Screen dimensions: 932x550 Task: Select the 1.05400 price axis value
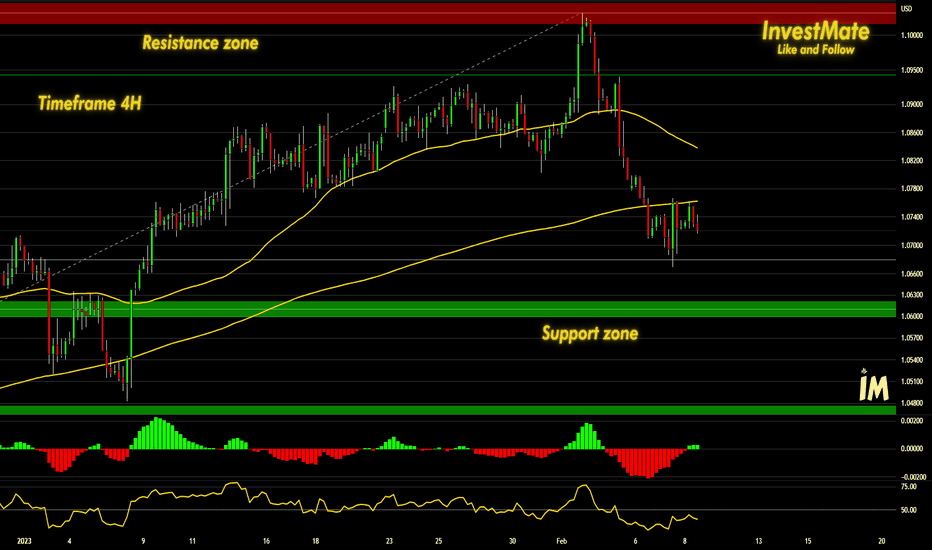click(912, 360)
